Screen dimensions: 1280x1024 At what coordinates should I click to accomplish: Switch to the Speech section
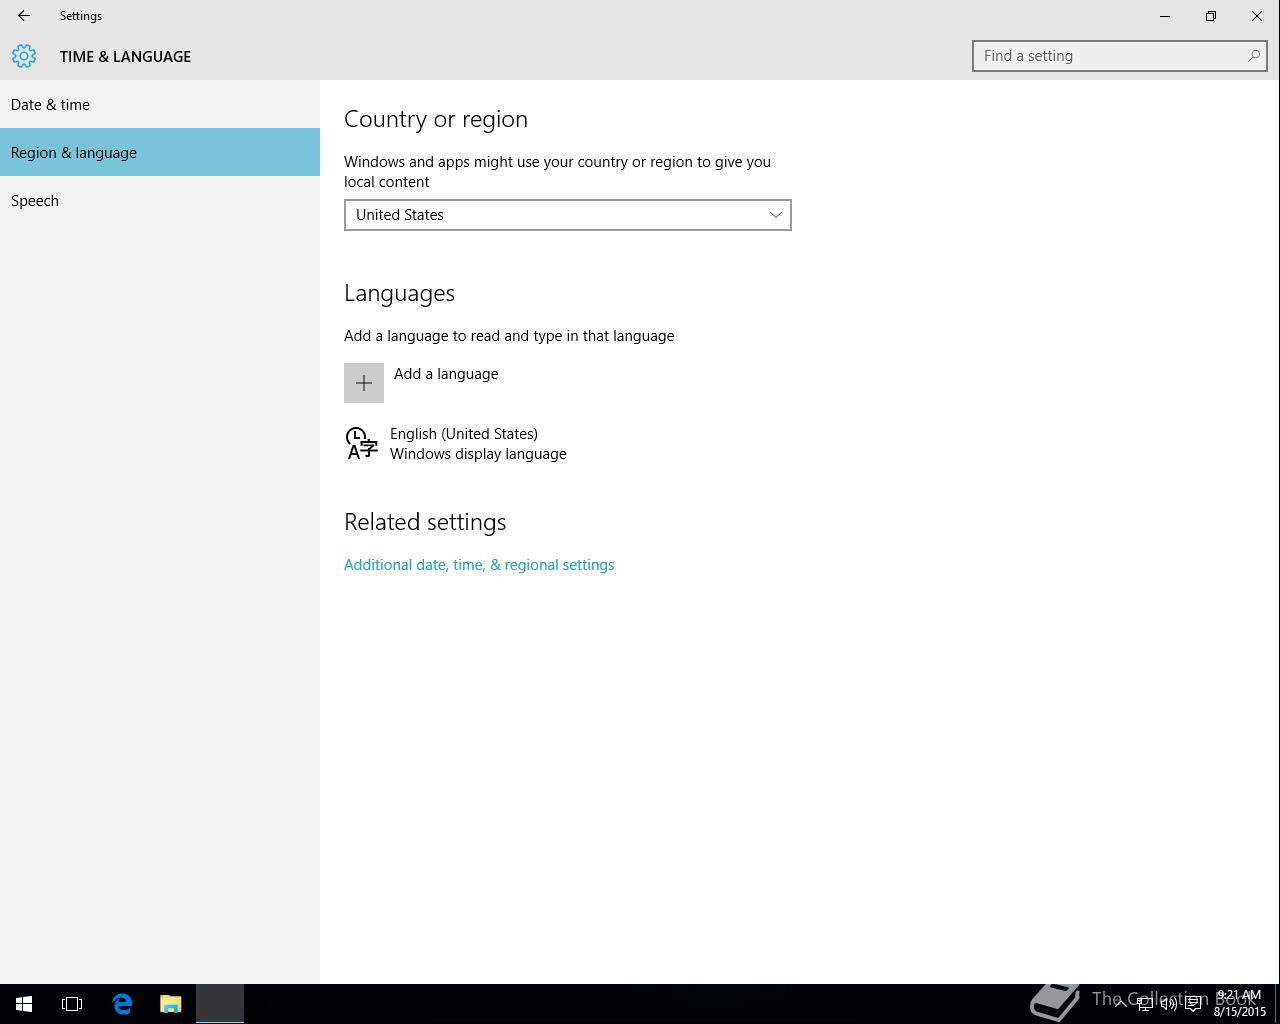[160, 200]
